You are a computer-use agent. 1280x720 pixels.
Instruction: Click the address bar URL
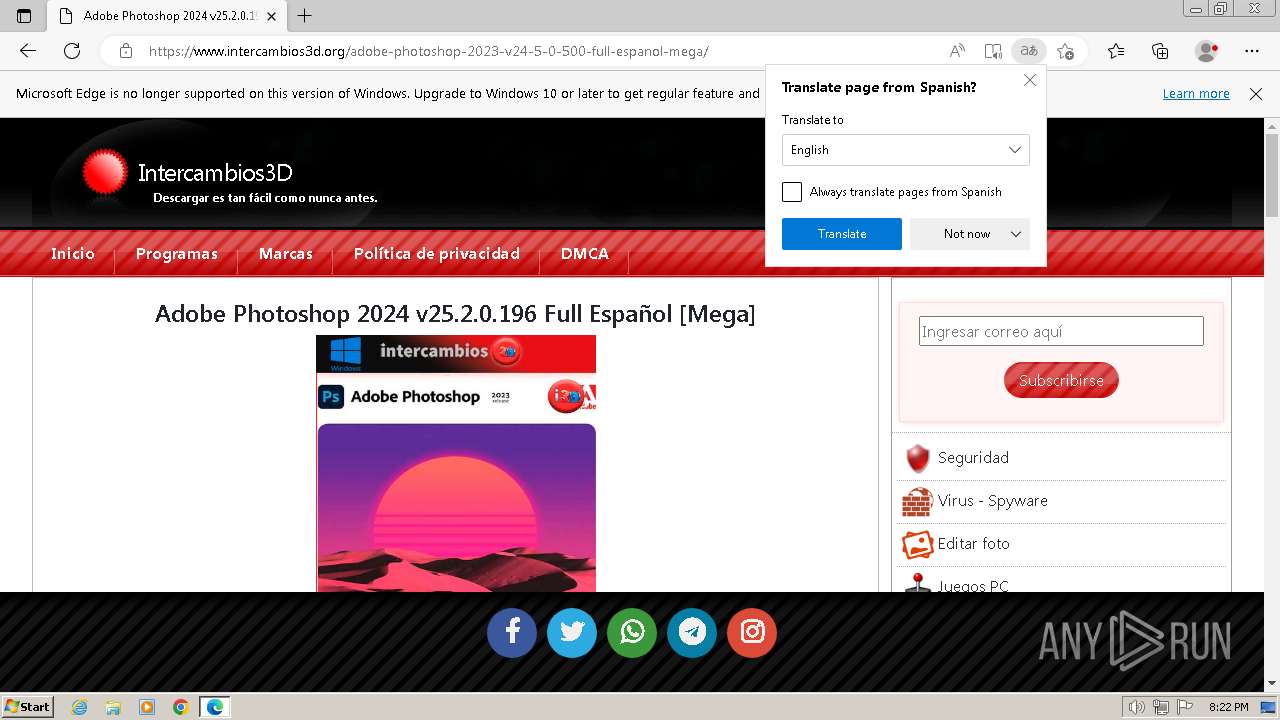(x=428, y=51)
